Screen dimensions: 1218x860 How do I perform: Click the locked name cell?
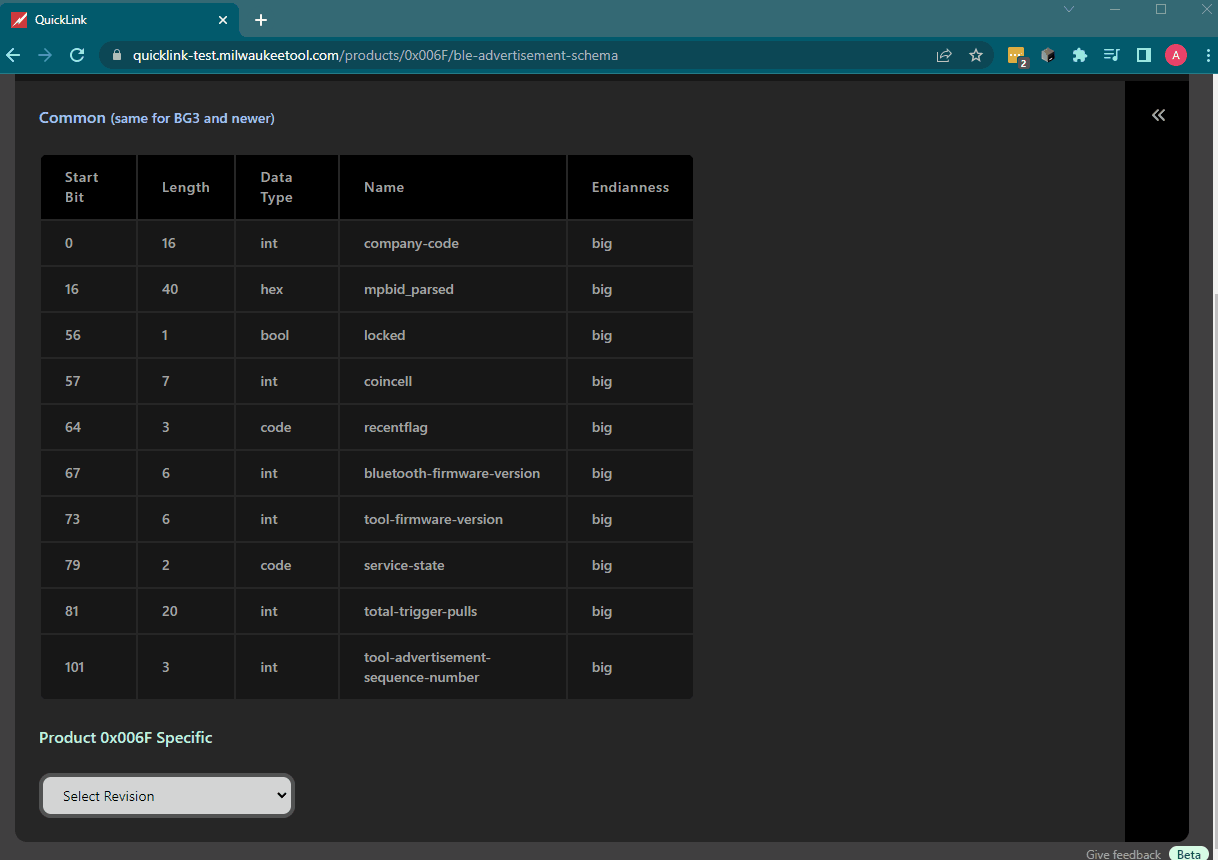[453, 335]
